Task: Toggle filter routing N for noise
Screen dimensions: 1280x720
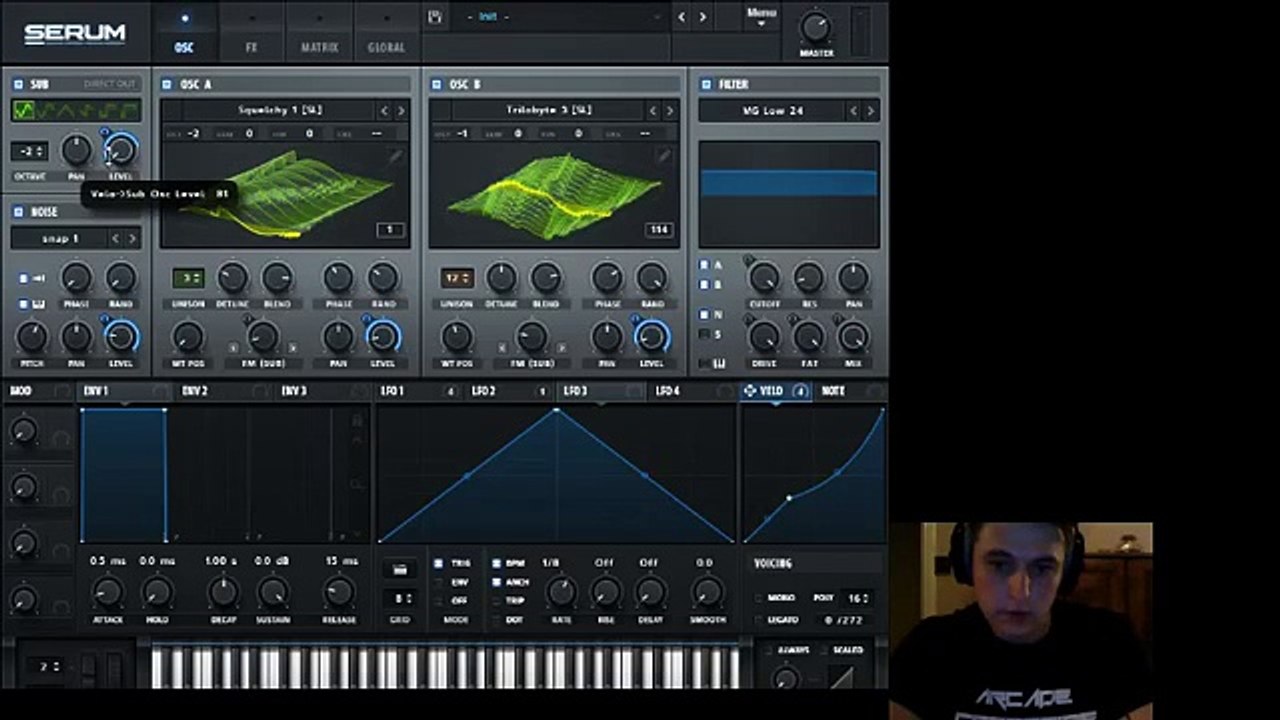Action: [704, 314]
